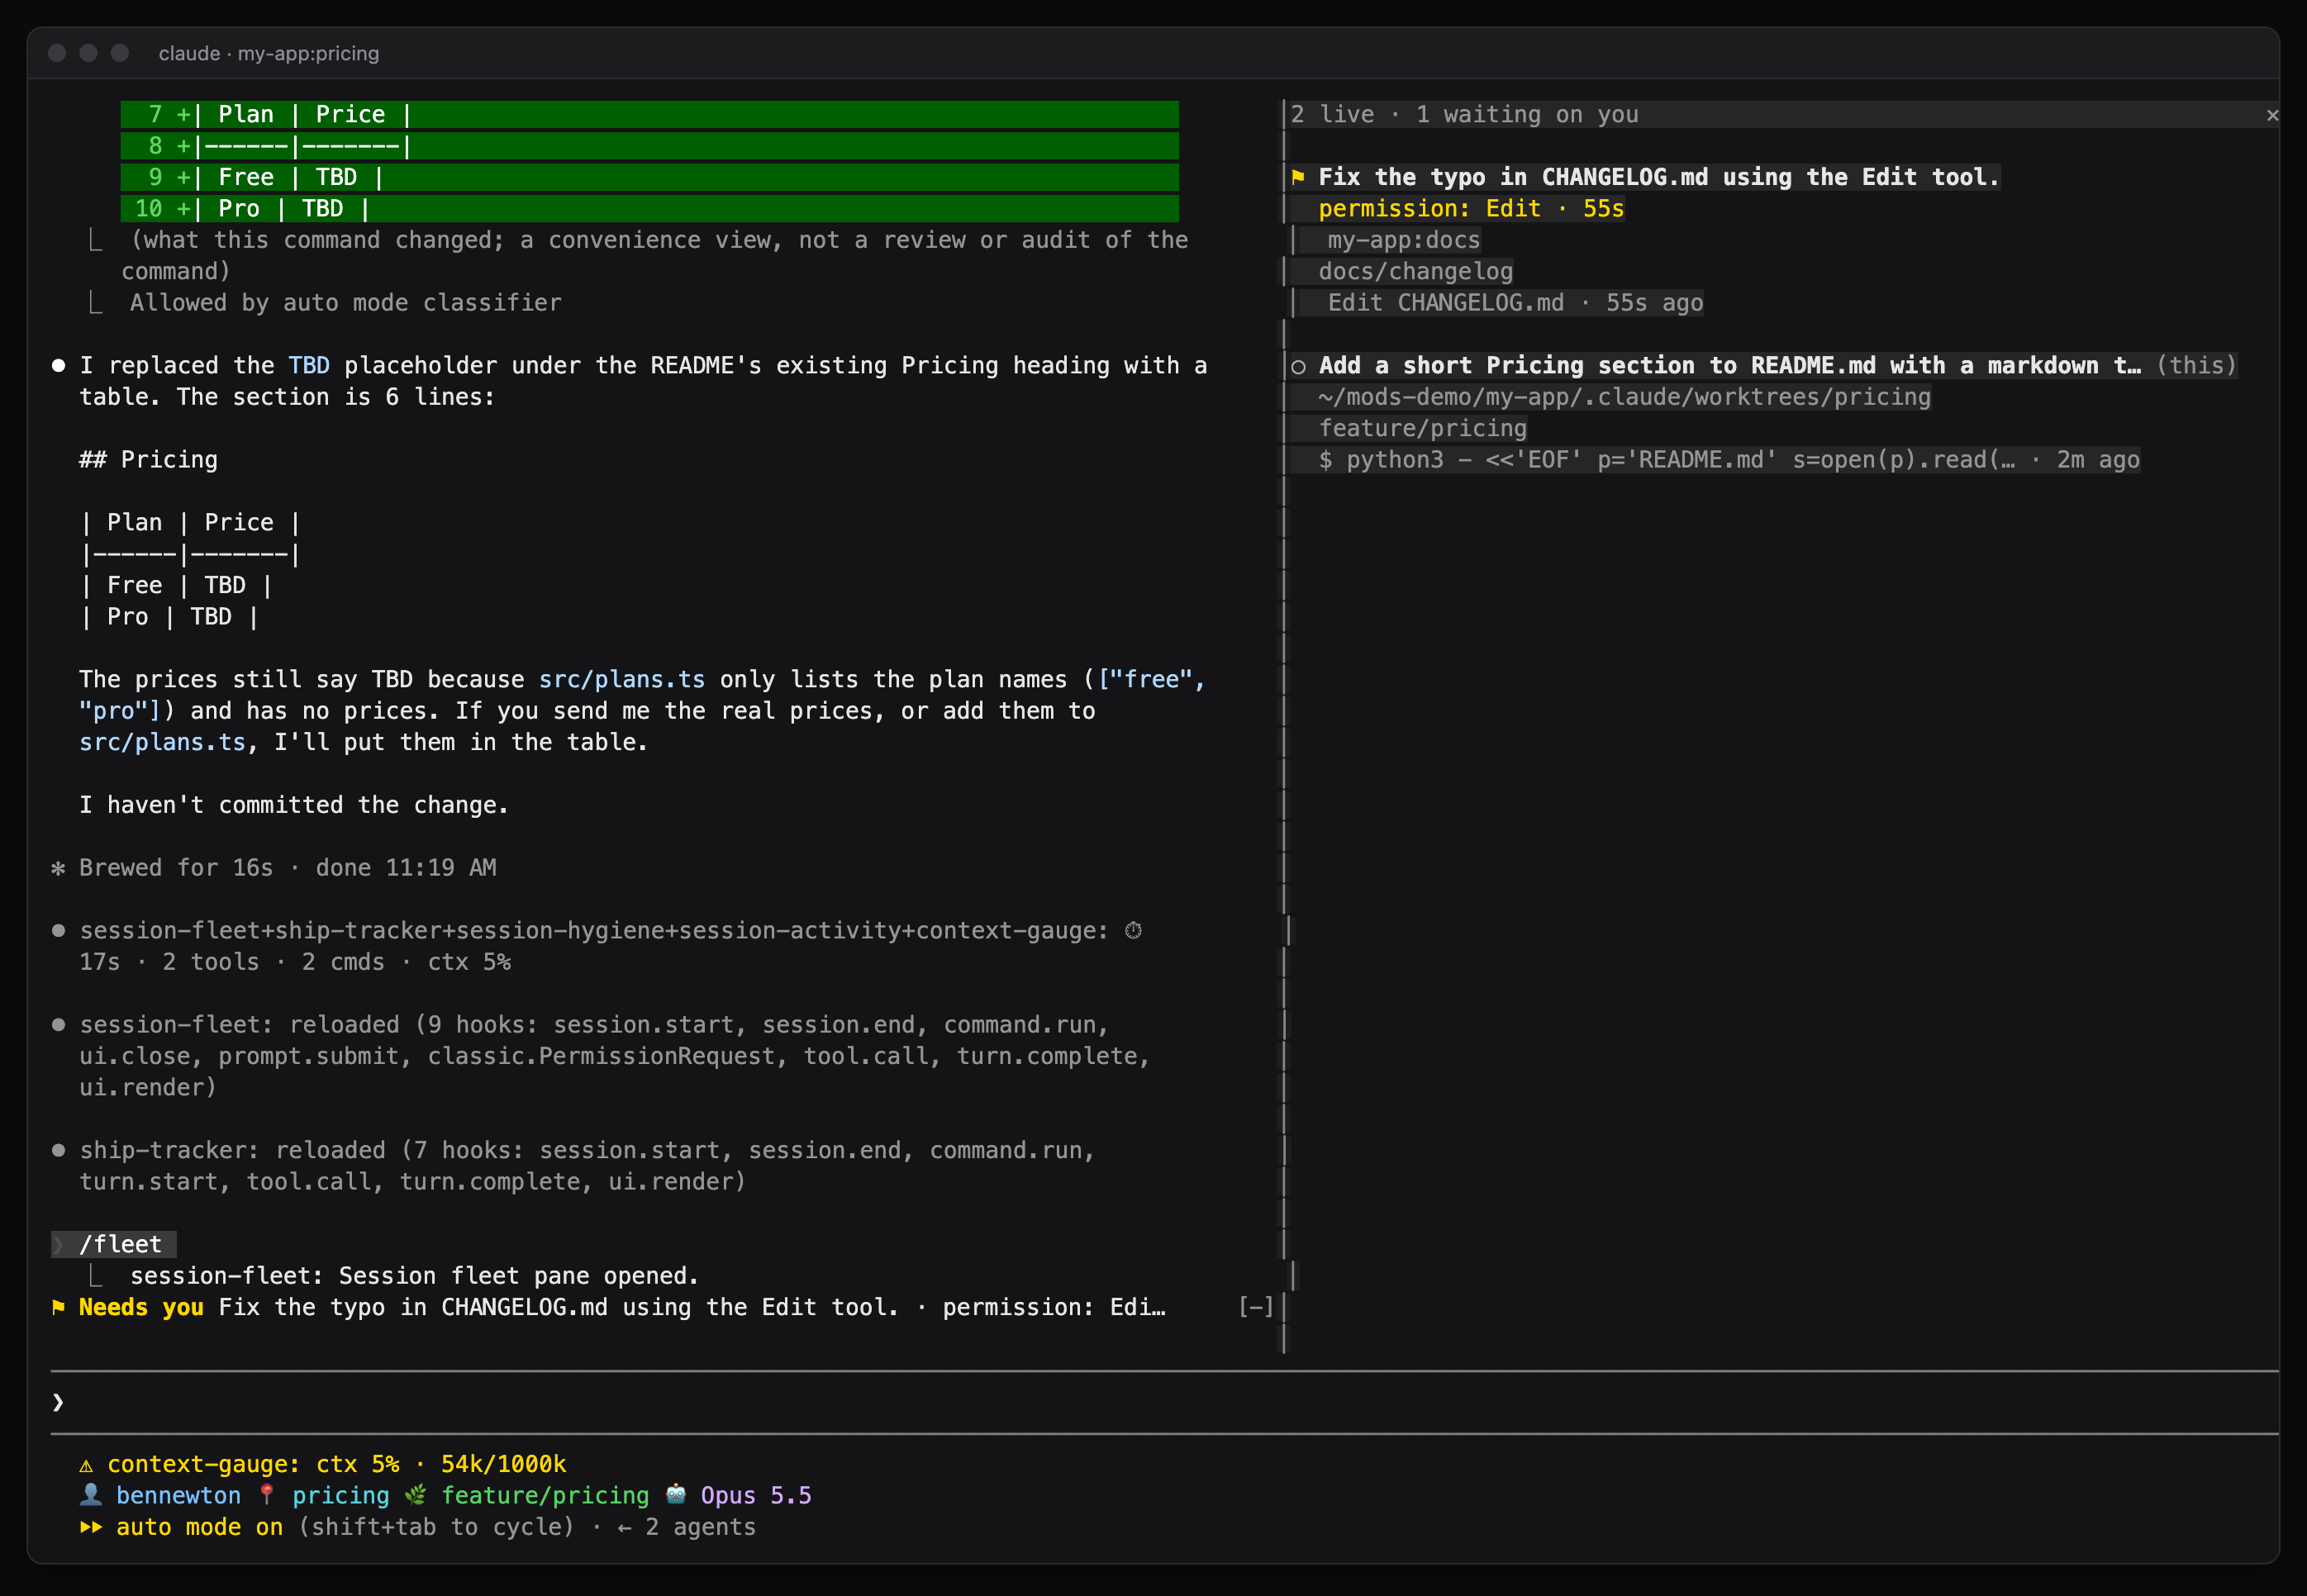Expand the /fleet command entry chevron

pos(58,1245)
